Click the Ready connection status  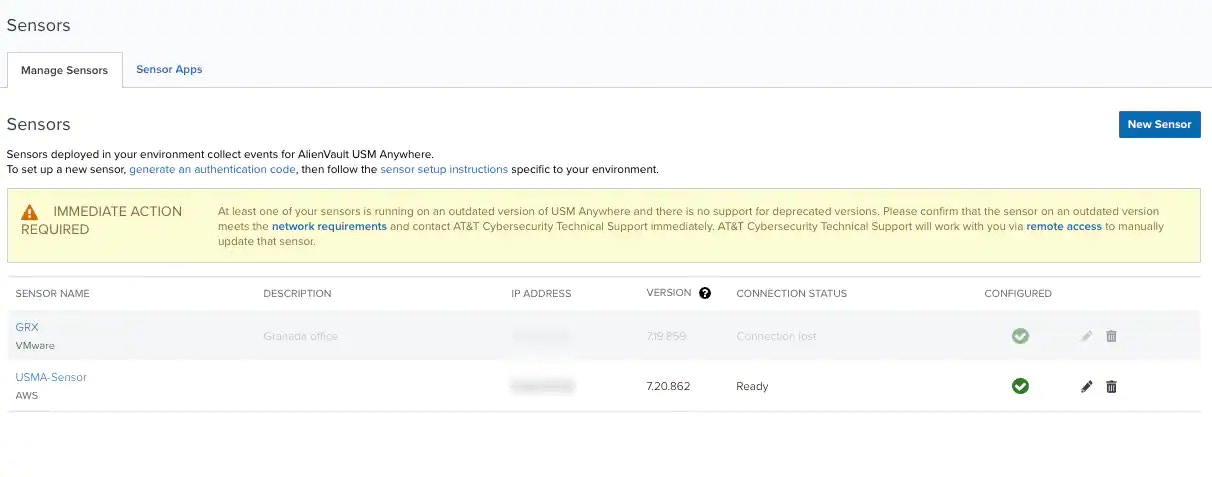[x=752, y=386]
